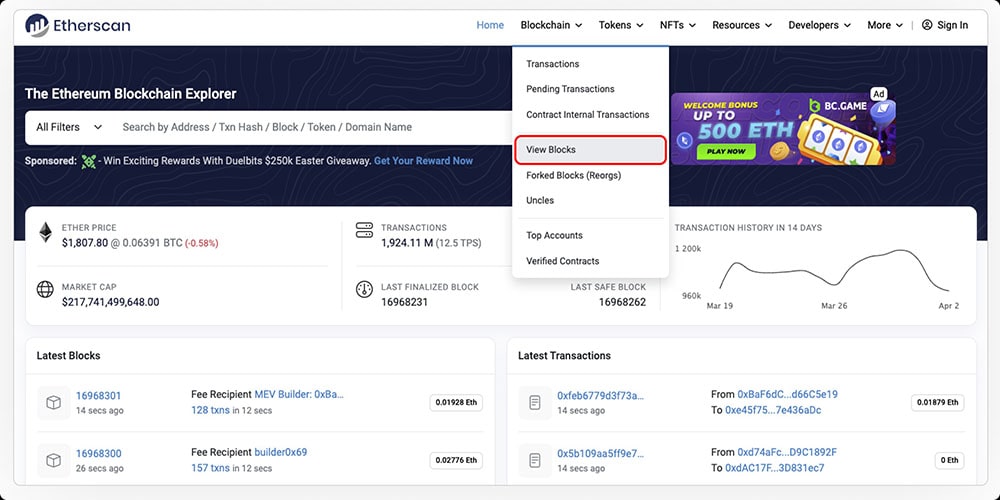This screenshot has height=500, width=1000.
Task: Select Verified Contracts menu entry
Action: tap(562, 261)
